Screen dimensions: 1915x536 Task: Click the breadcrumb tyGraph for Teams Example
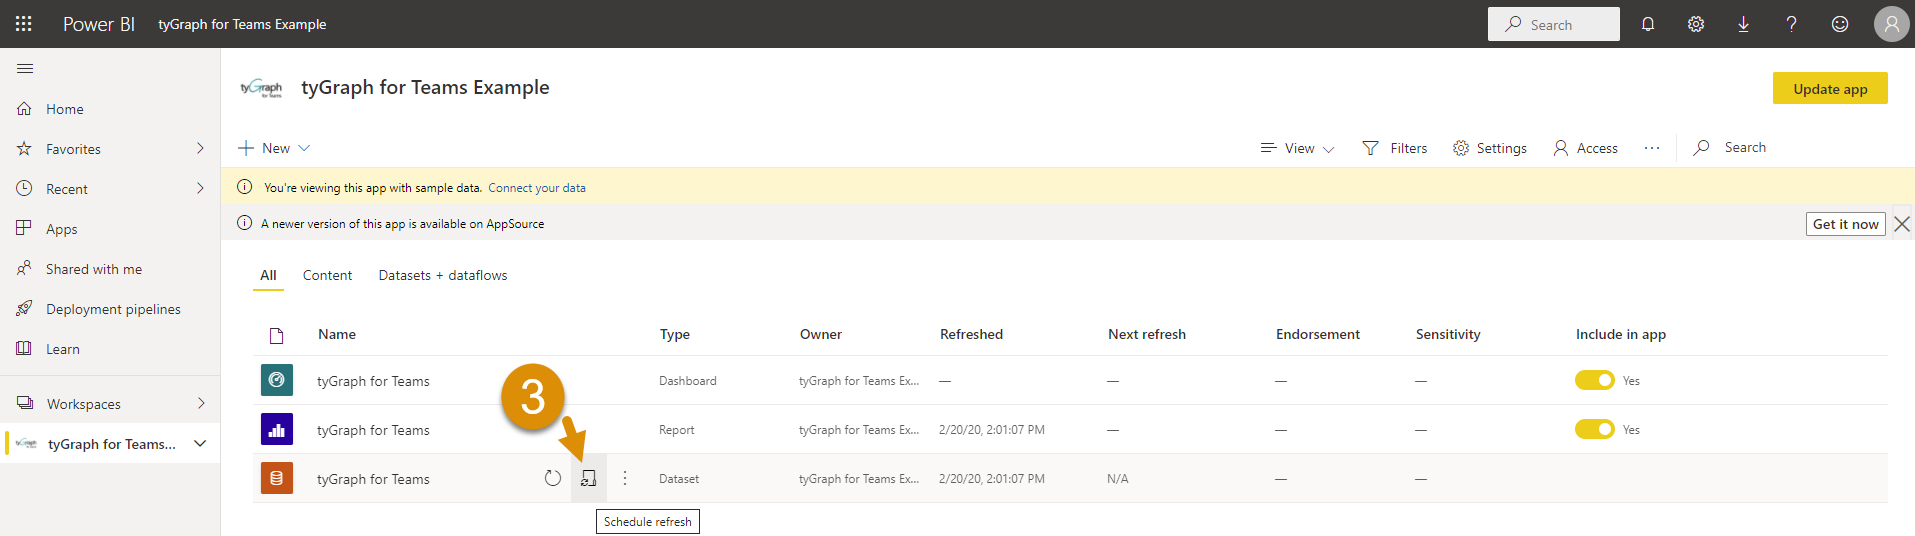[x=242, y=24]
